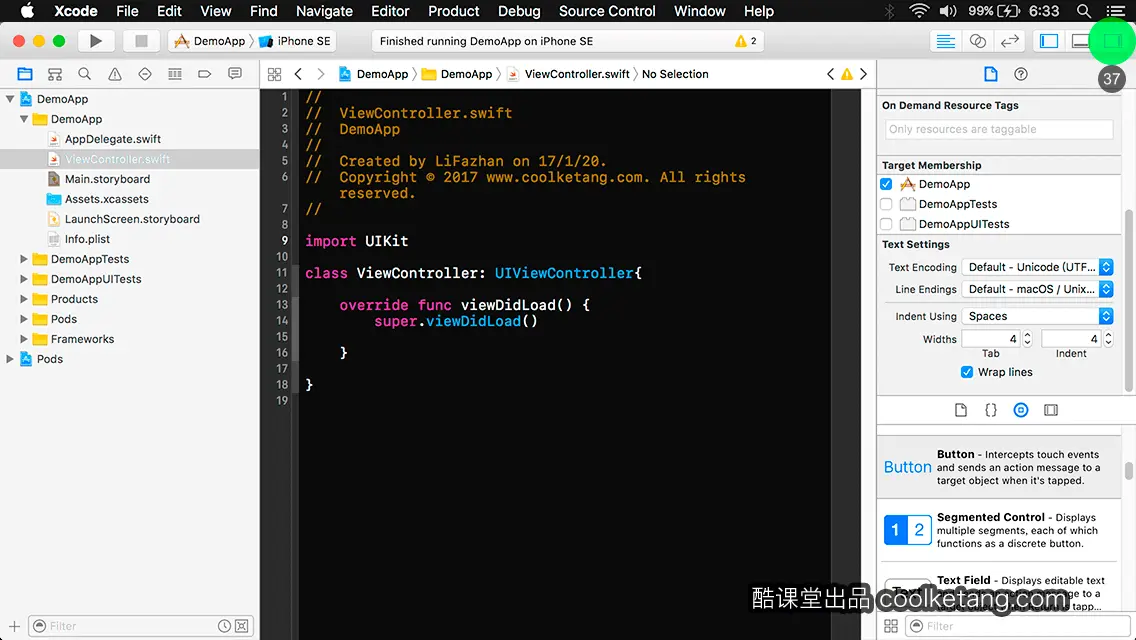1136x640 pixels.
Task: Show the Code Snippet library
Action: [x=990, y=410]
